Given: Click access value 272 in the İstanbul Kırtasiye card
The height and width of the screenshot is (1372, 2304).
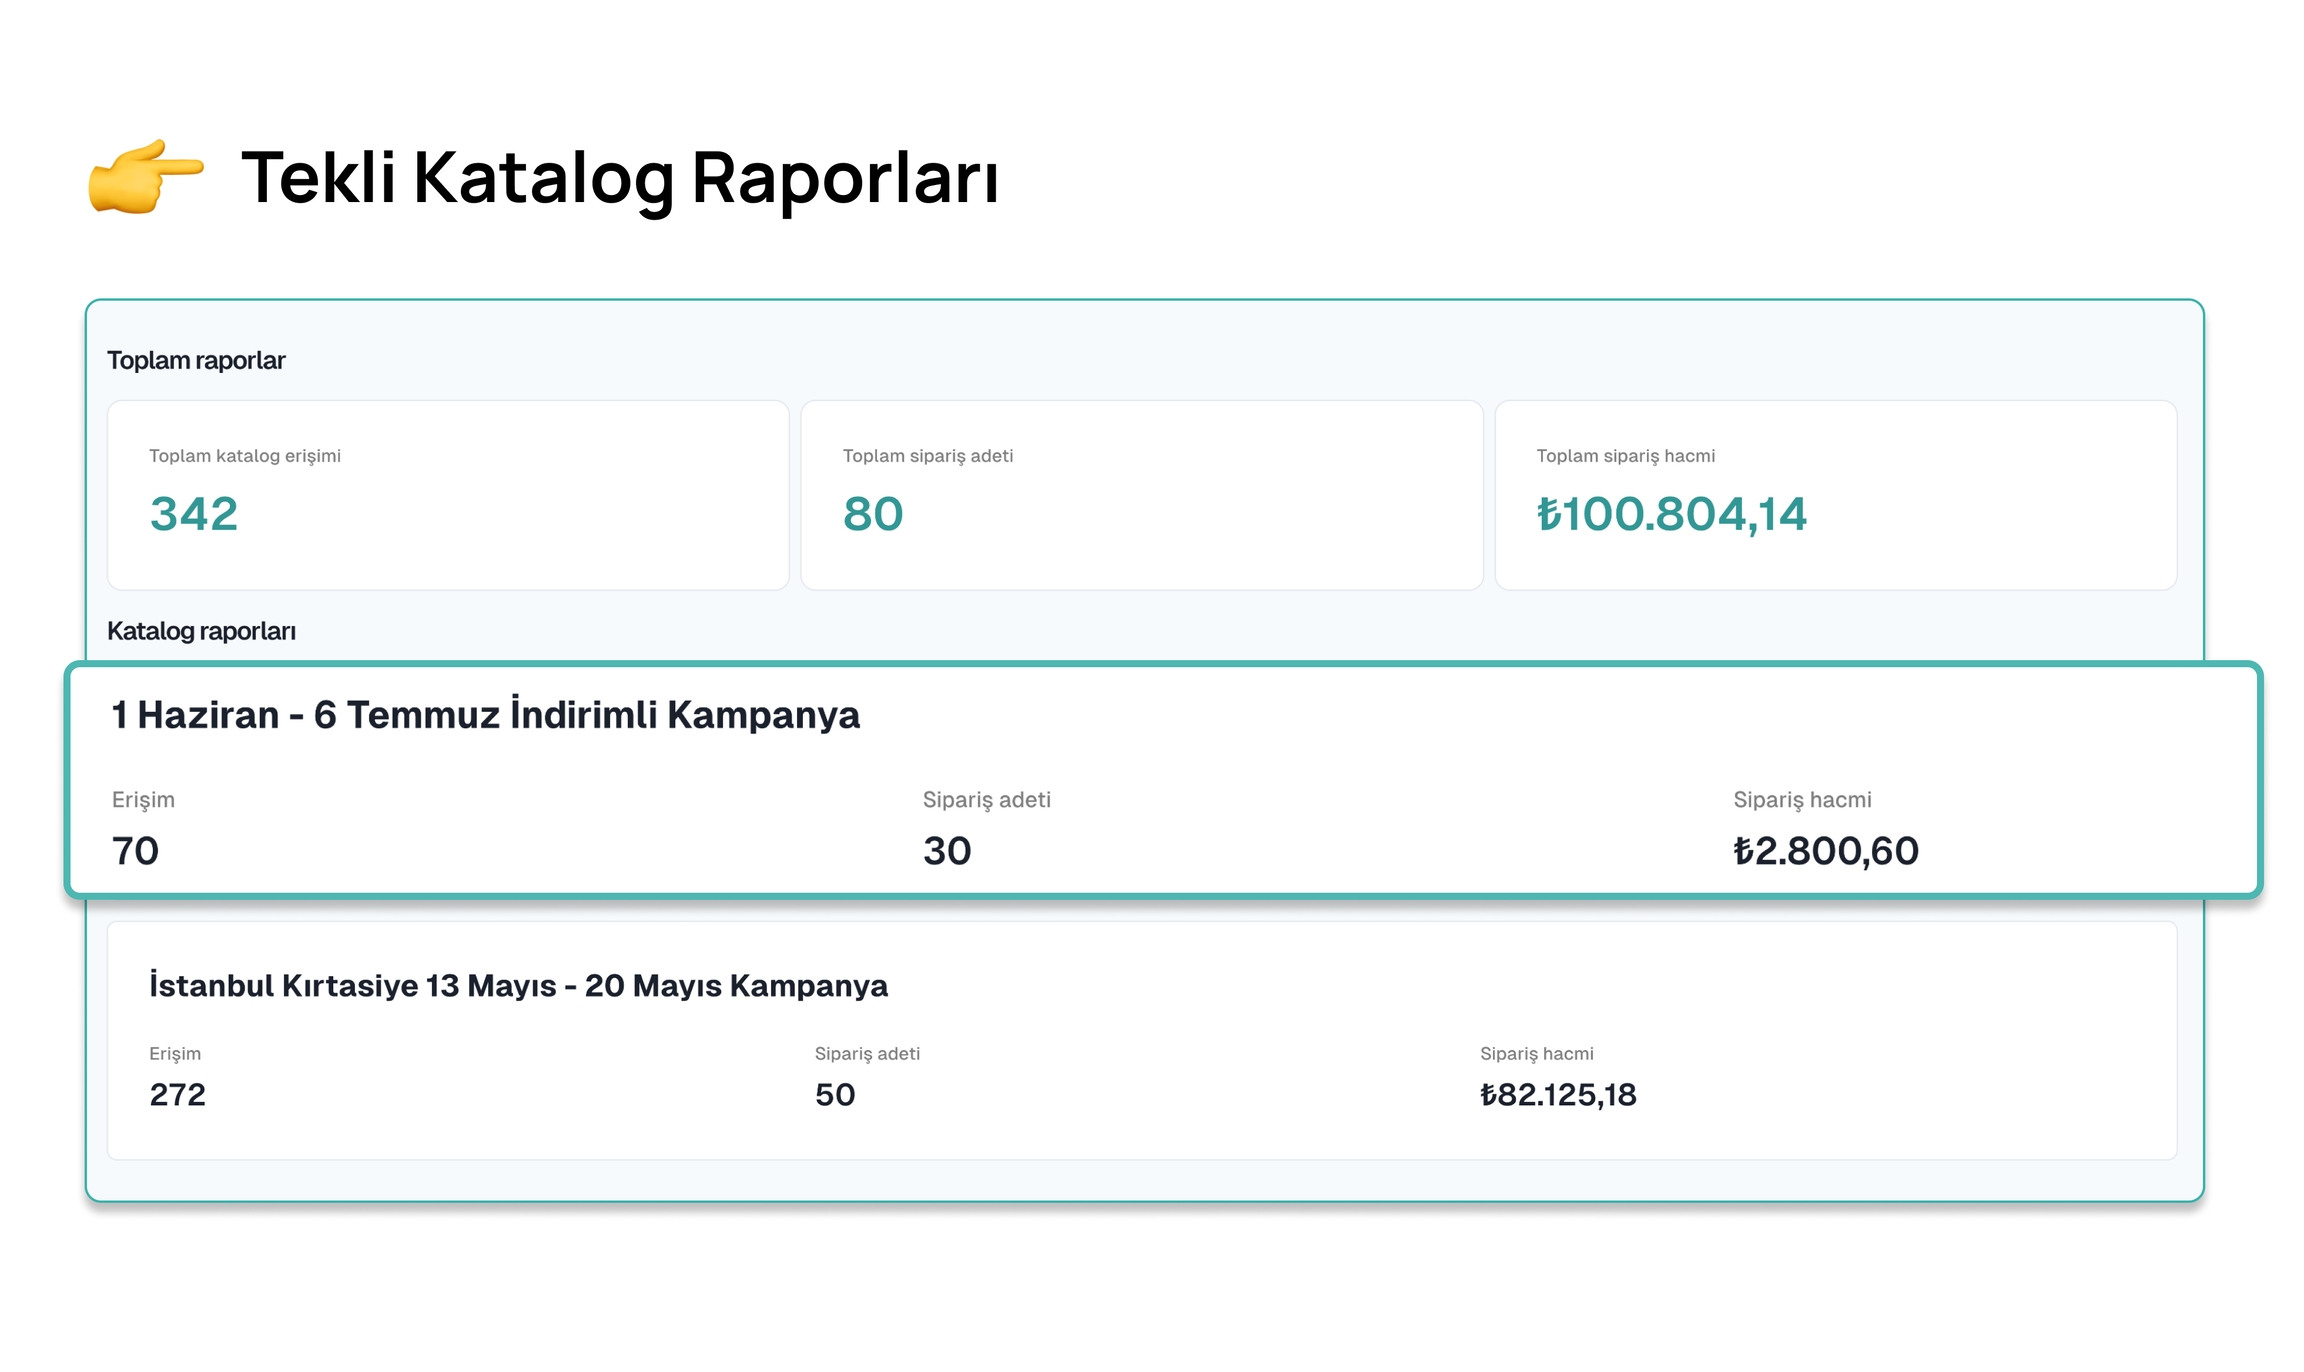Looking at the screenshot, I should point(177,1095).
